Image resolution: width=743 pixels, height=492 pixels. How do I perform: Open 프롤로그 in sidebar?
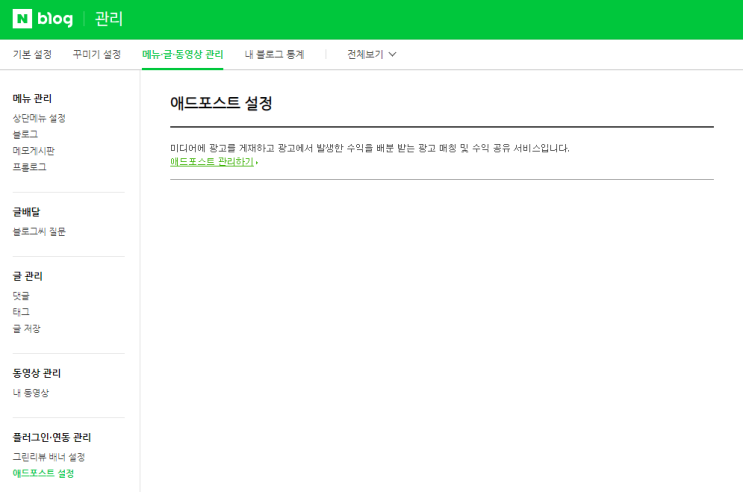29,167
